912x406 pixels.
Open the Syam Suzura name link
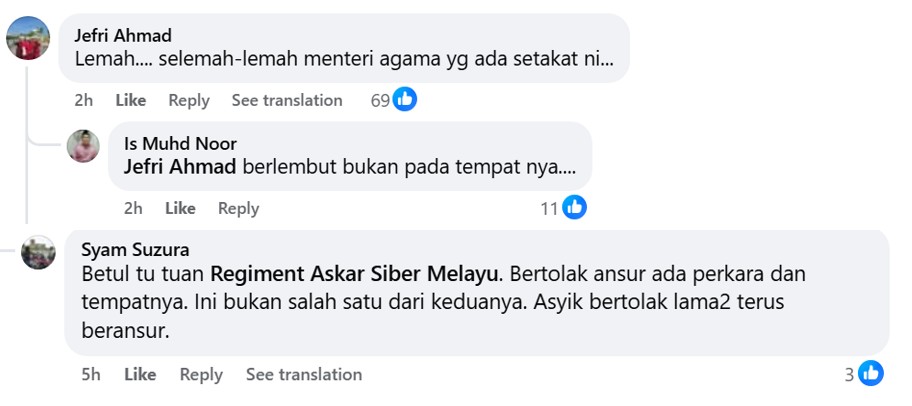pos(135,249)
